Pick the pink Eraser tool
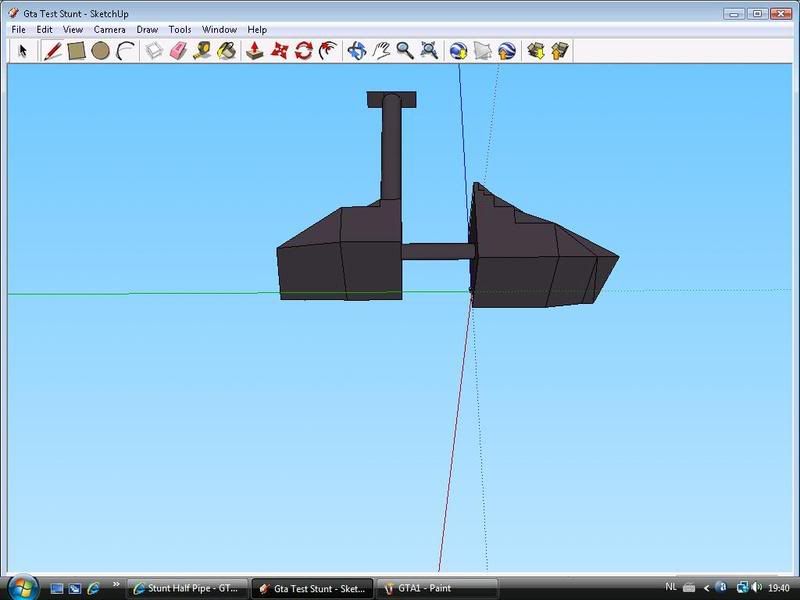Screen dimensions: 800x600 178,51
